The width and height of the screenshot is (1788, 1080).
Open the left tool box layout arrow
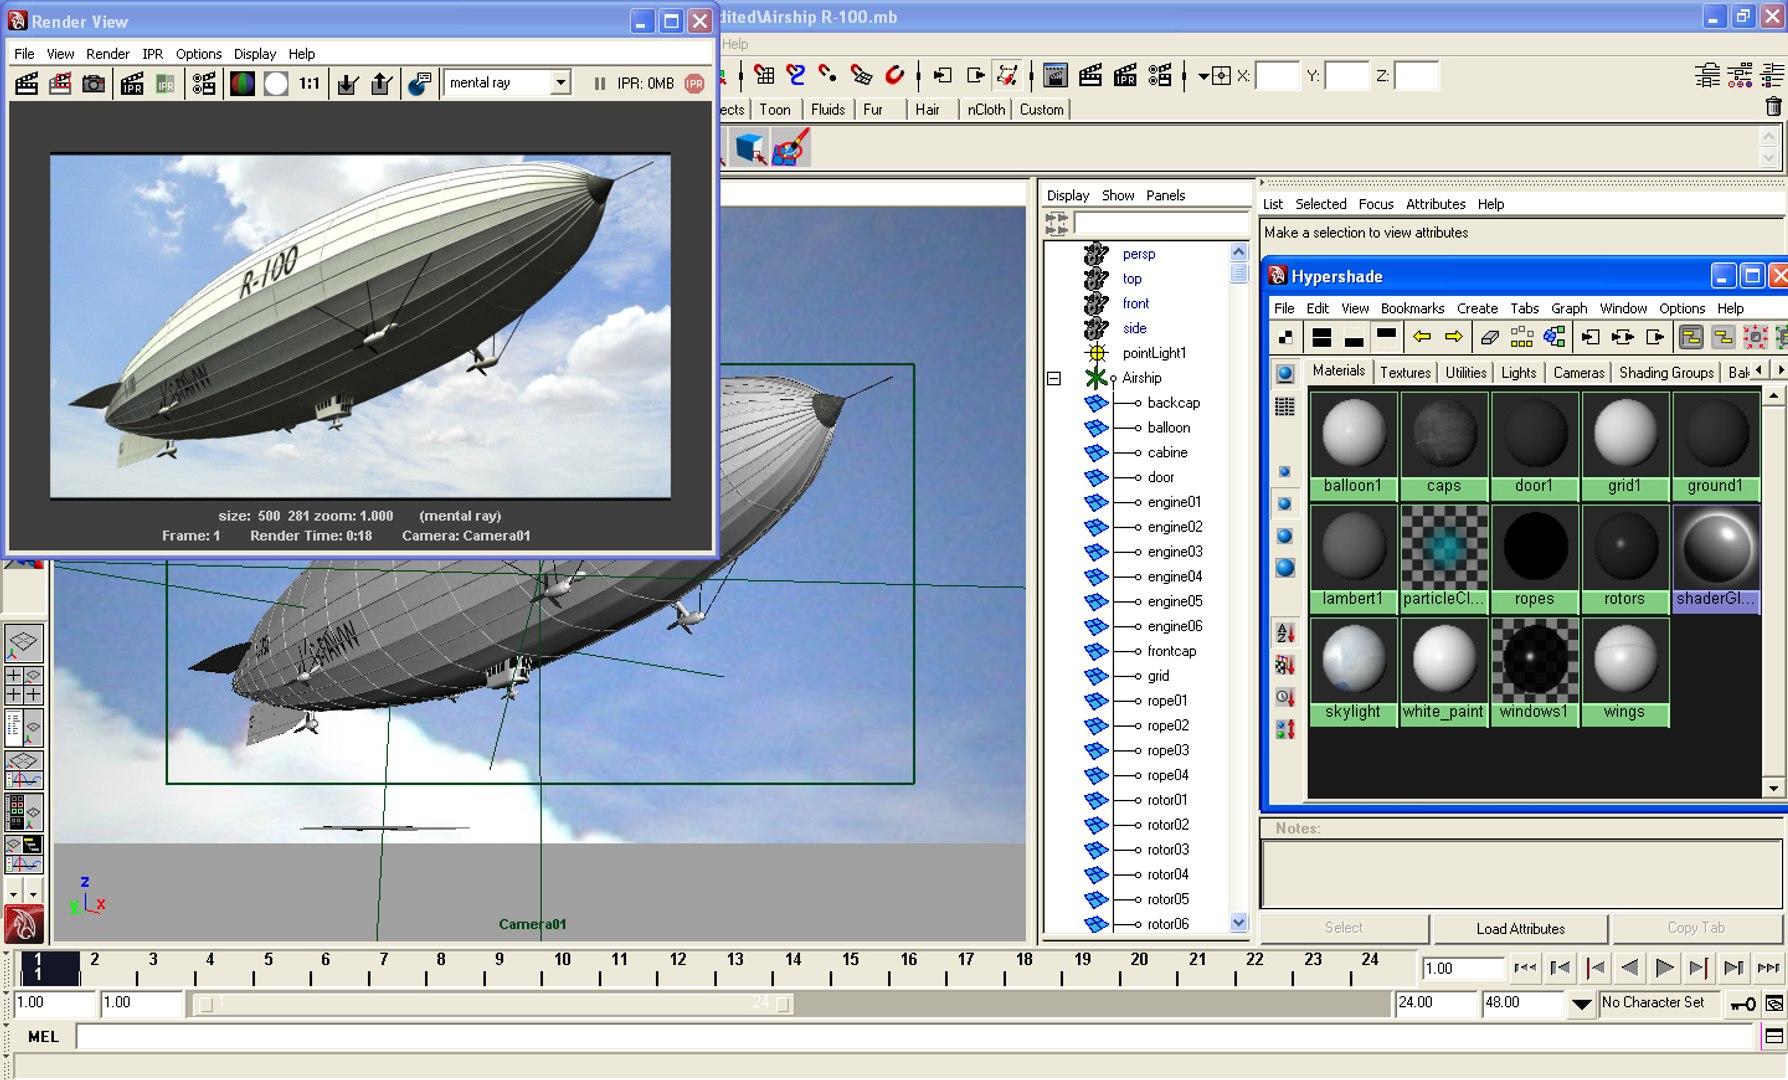[x=14, y=893]
